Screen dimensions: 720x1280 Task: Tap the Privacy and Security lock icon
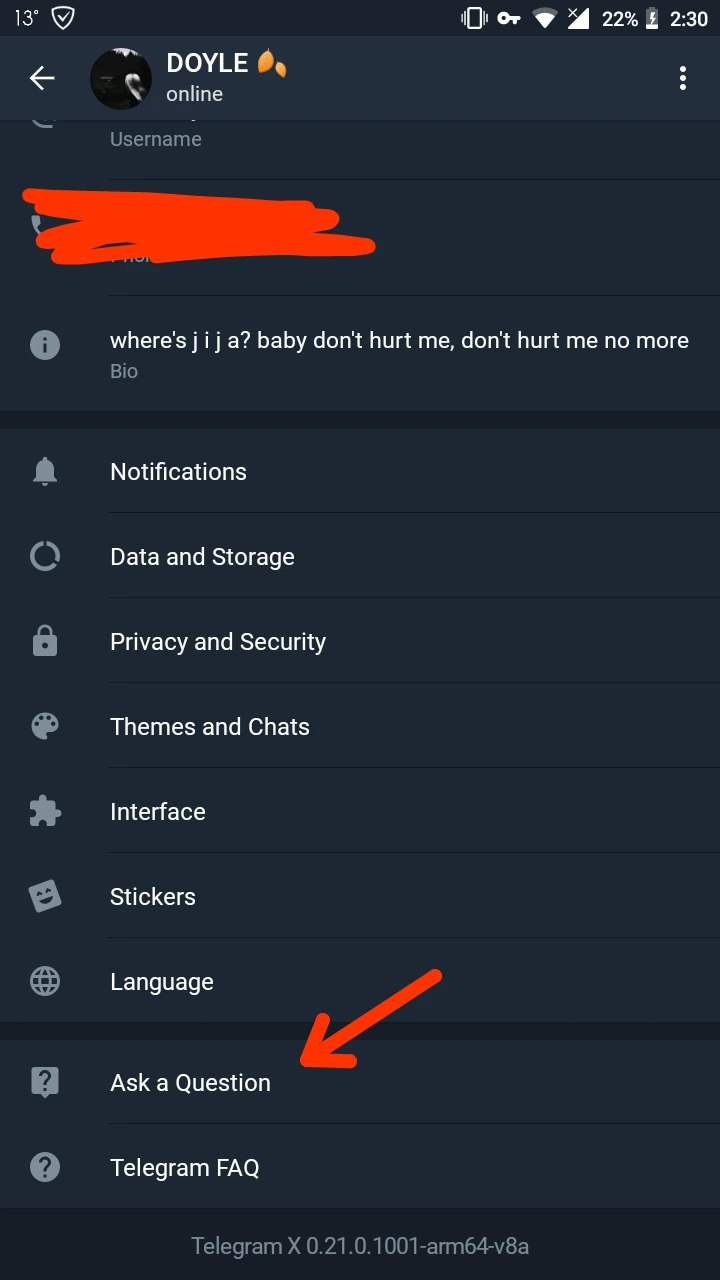tap(45, 642)
